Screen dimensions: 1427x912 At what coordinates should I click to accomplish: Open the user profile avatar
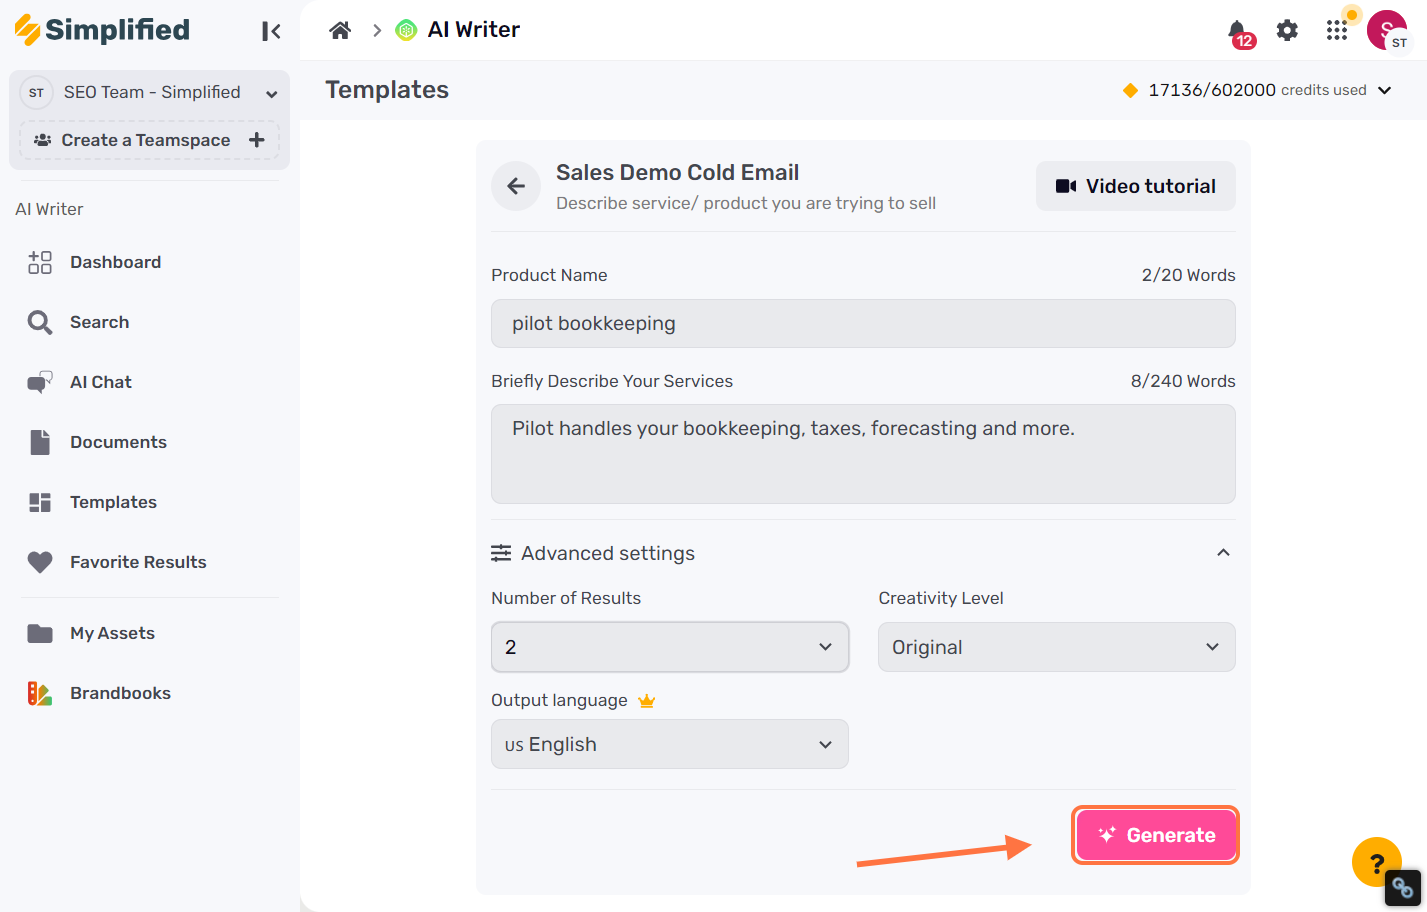(x=1387, y=30)
